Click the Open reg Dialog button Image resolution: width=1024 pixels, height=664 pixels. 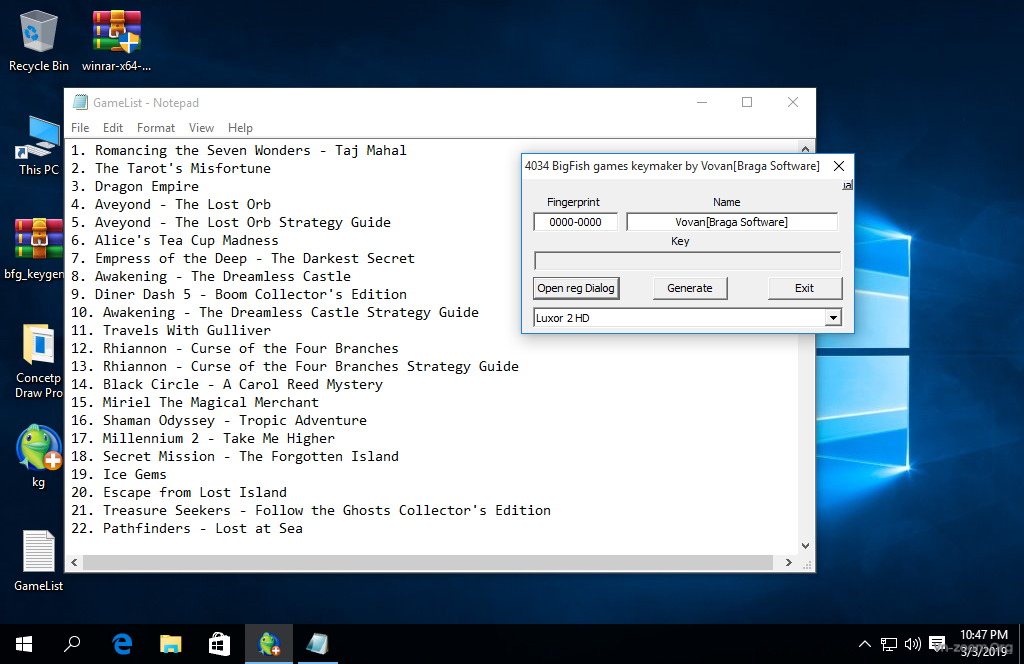(x=576, y=288)
